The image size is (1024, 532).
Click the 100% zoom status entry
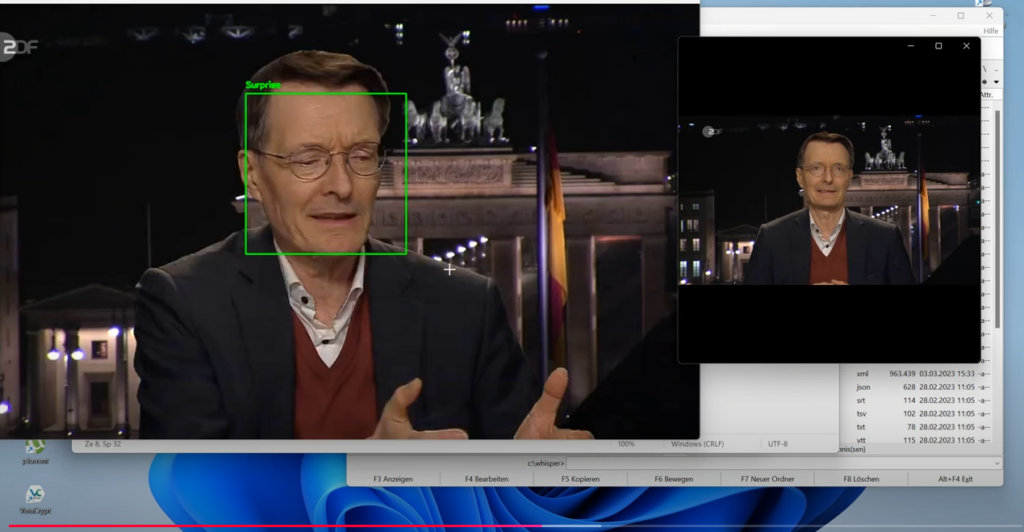coord(626,444)
